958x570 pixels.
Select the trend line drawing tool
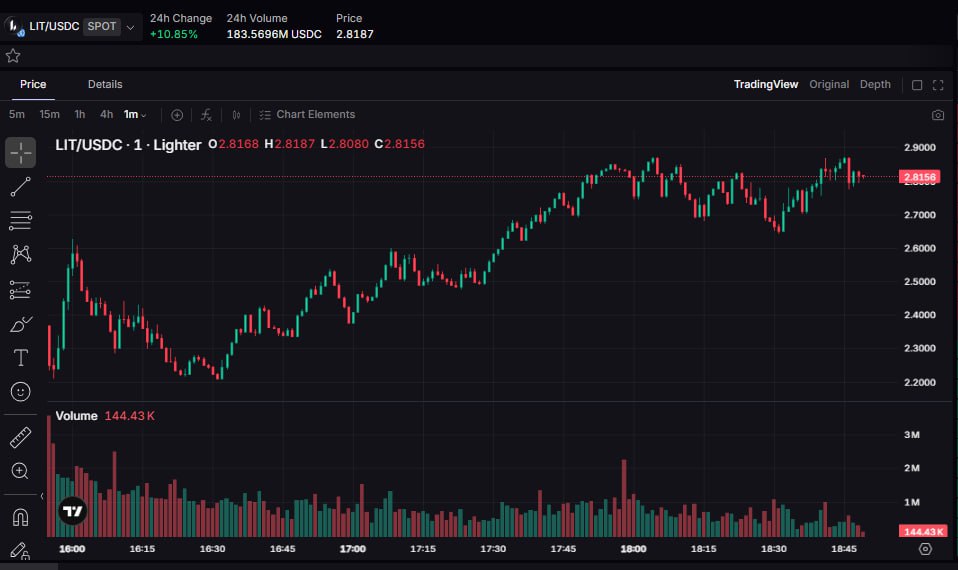tap(20, 187)
